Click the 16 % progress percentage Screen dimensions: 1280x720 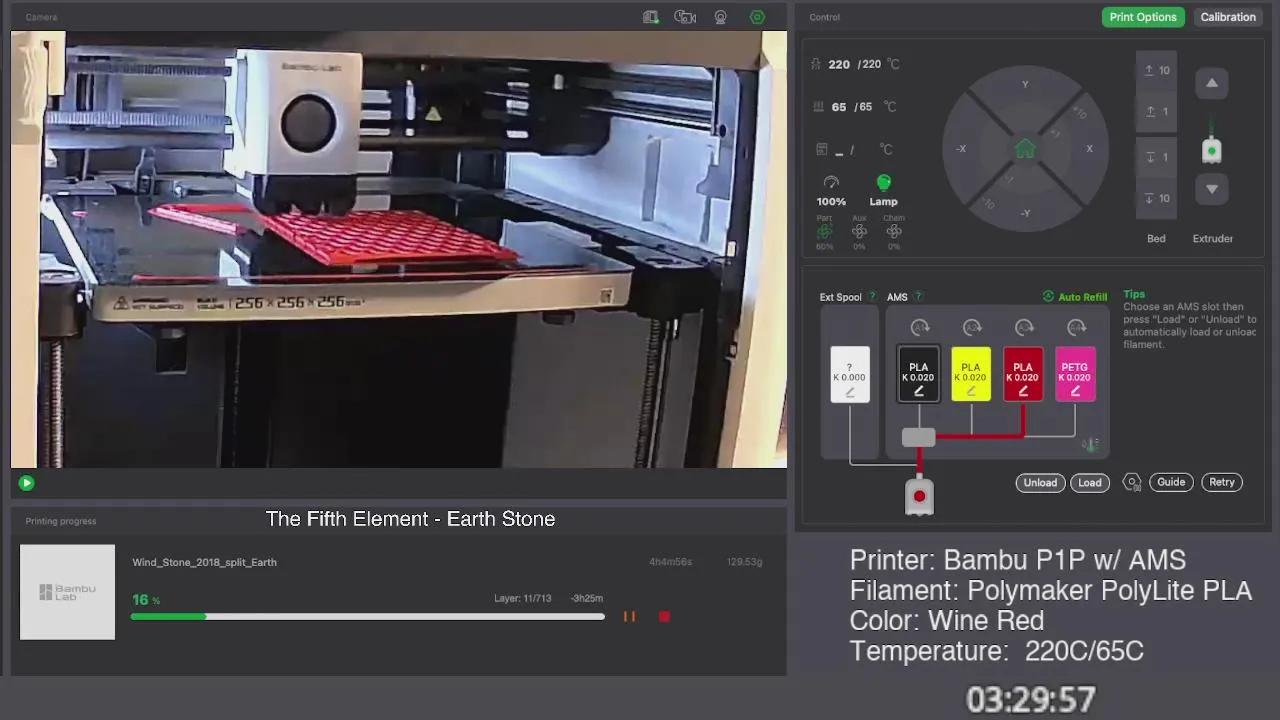(x=146, y=600)
